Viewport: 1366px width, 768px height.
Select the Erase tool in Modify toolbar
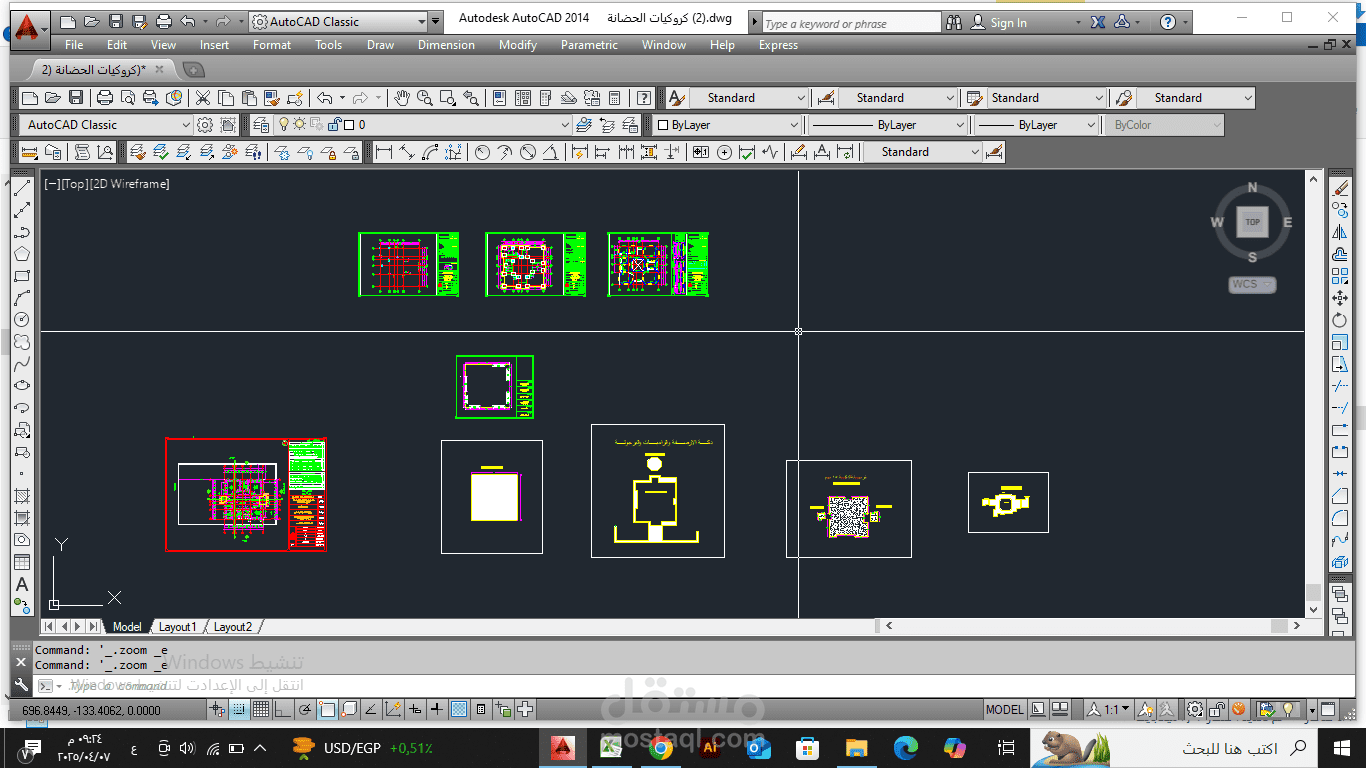click(1340, 187)
